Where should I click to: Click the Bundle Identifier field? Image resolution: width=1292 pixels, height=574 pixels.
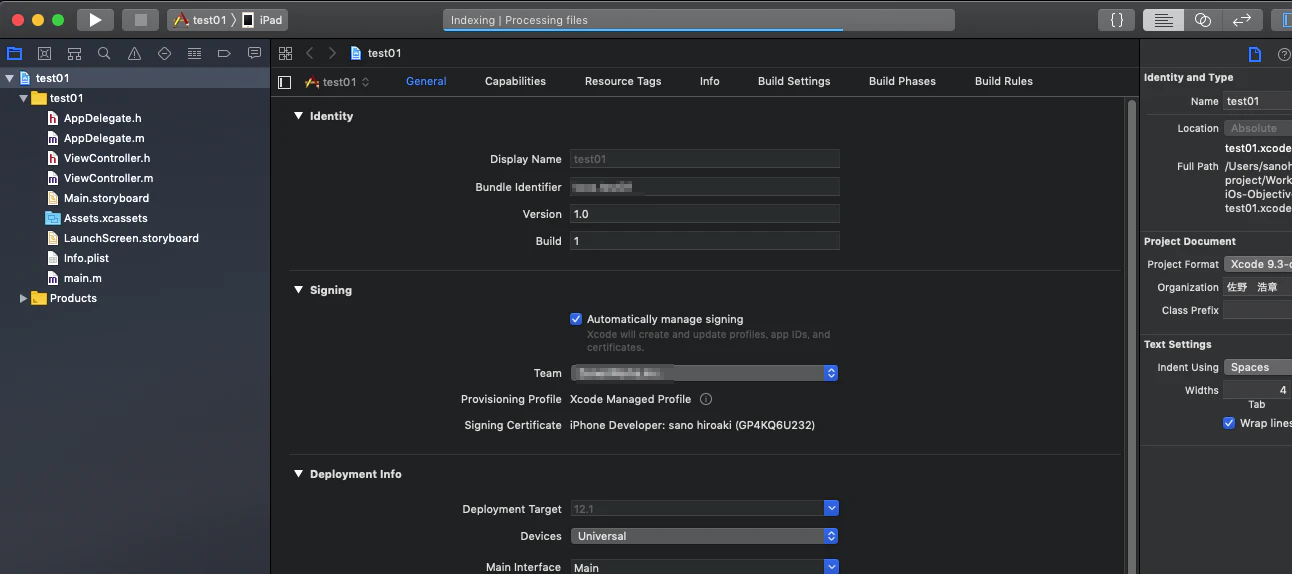point(704,187)
